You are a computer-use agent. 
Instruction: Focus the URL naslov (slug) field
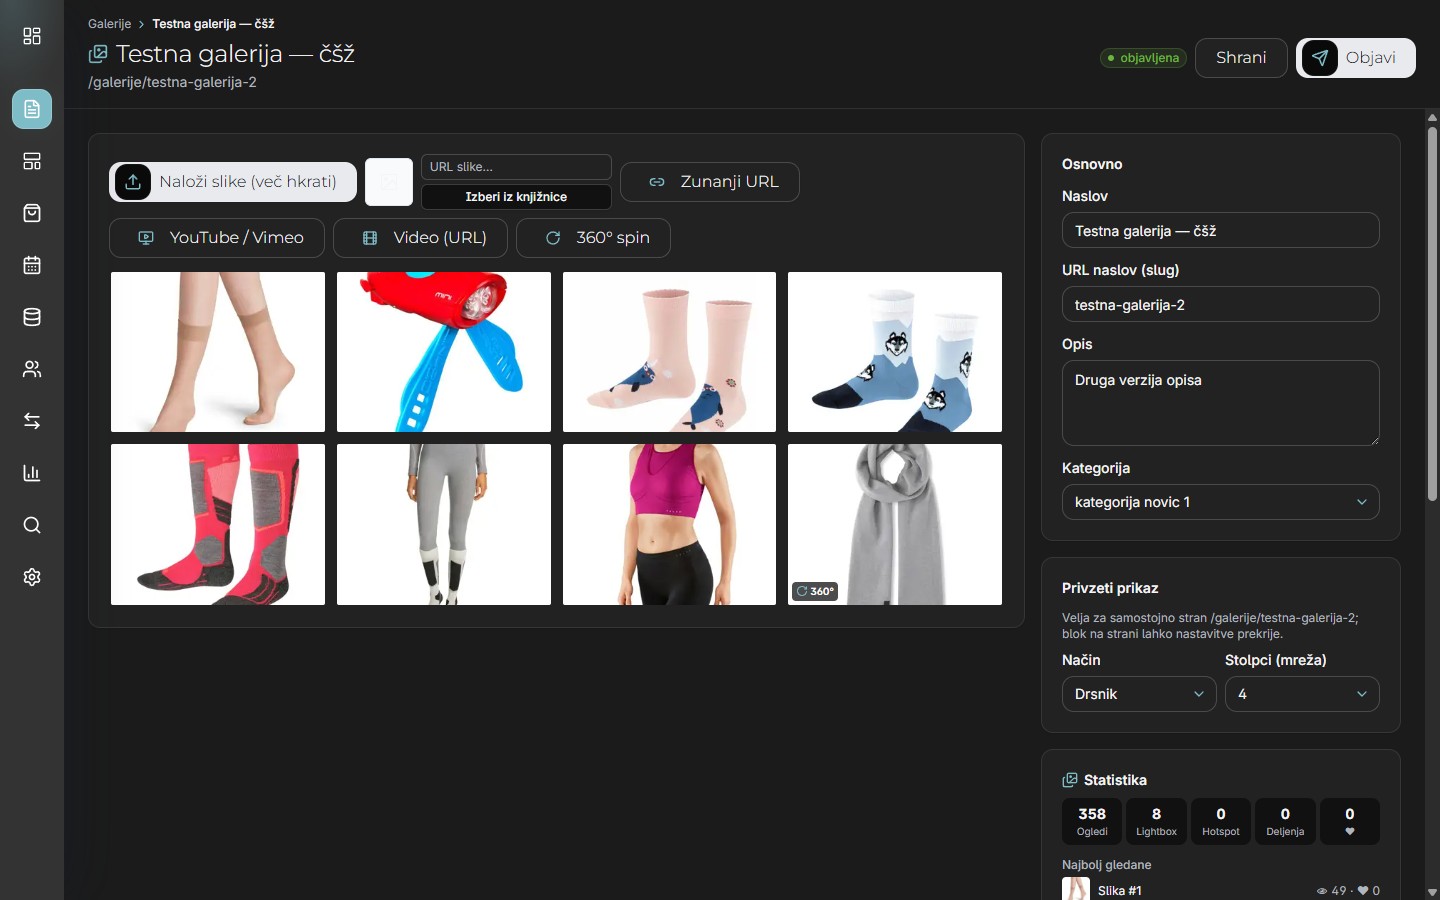coord(1220,304)
